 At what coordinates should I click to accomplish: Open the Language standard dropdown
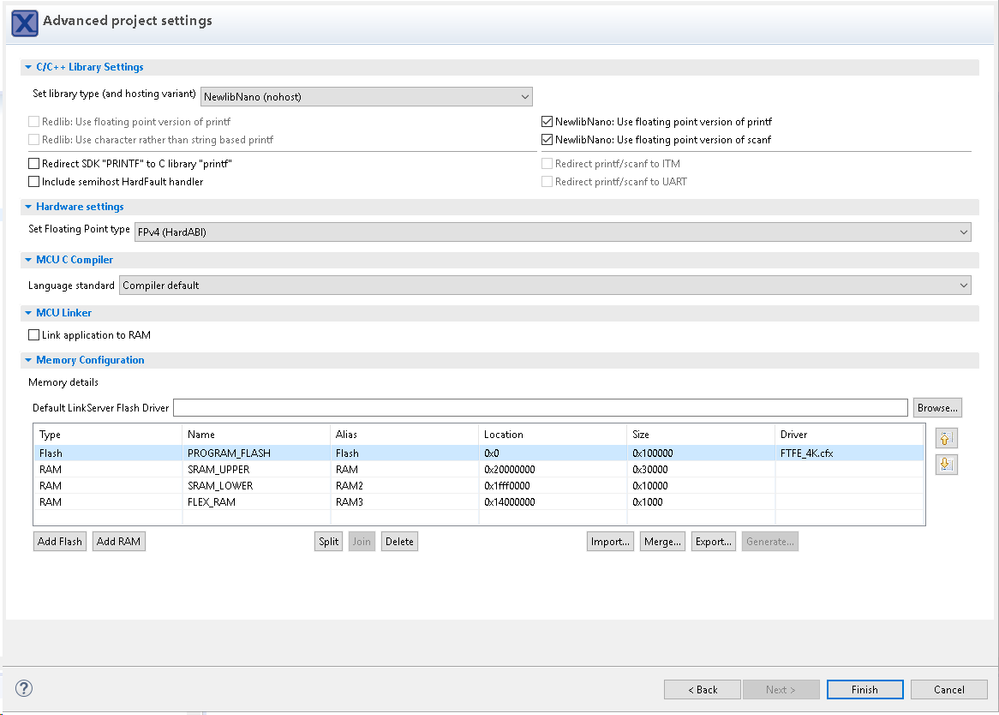pyautogui.click(x=545, y=285)
